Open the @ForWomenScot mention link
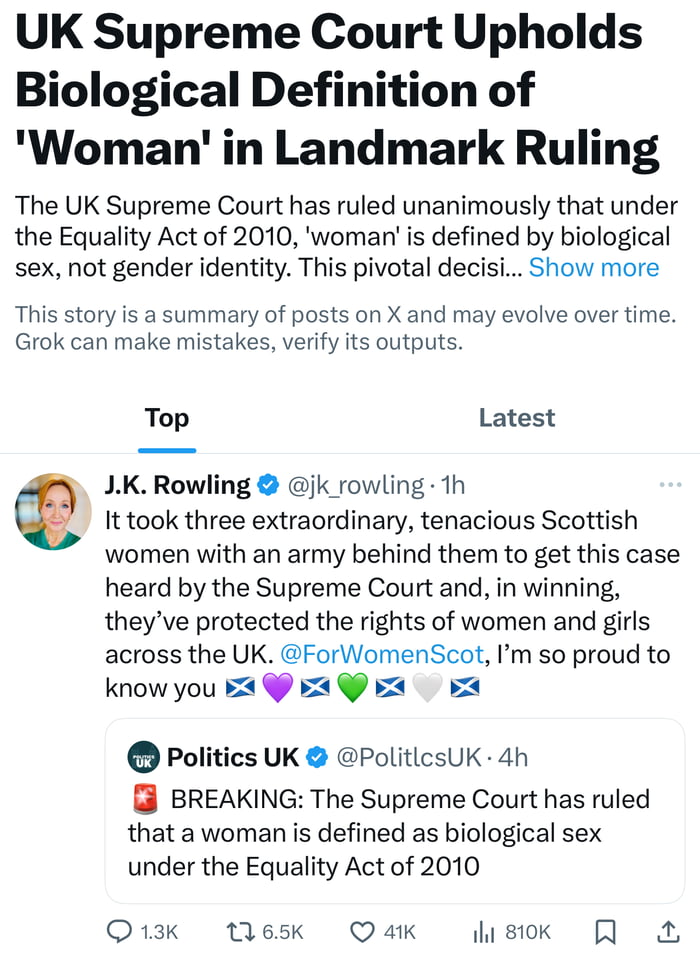This screenshot has width=700, height=960. tap(378, 654)
